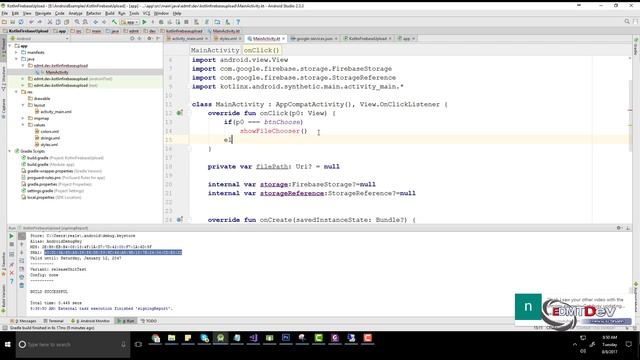This screenshot has width=640, height=360.
Task: Open the Terminal tool window tab
Action: click(x=53, y=321)
